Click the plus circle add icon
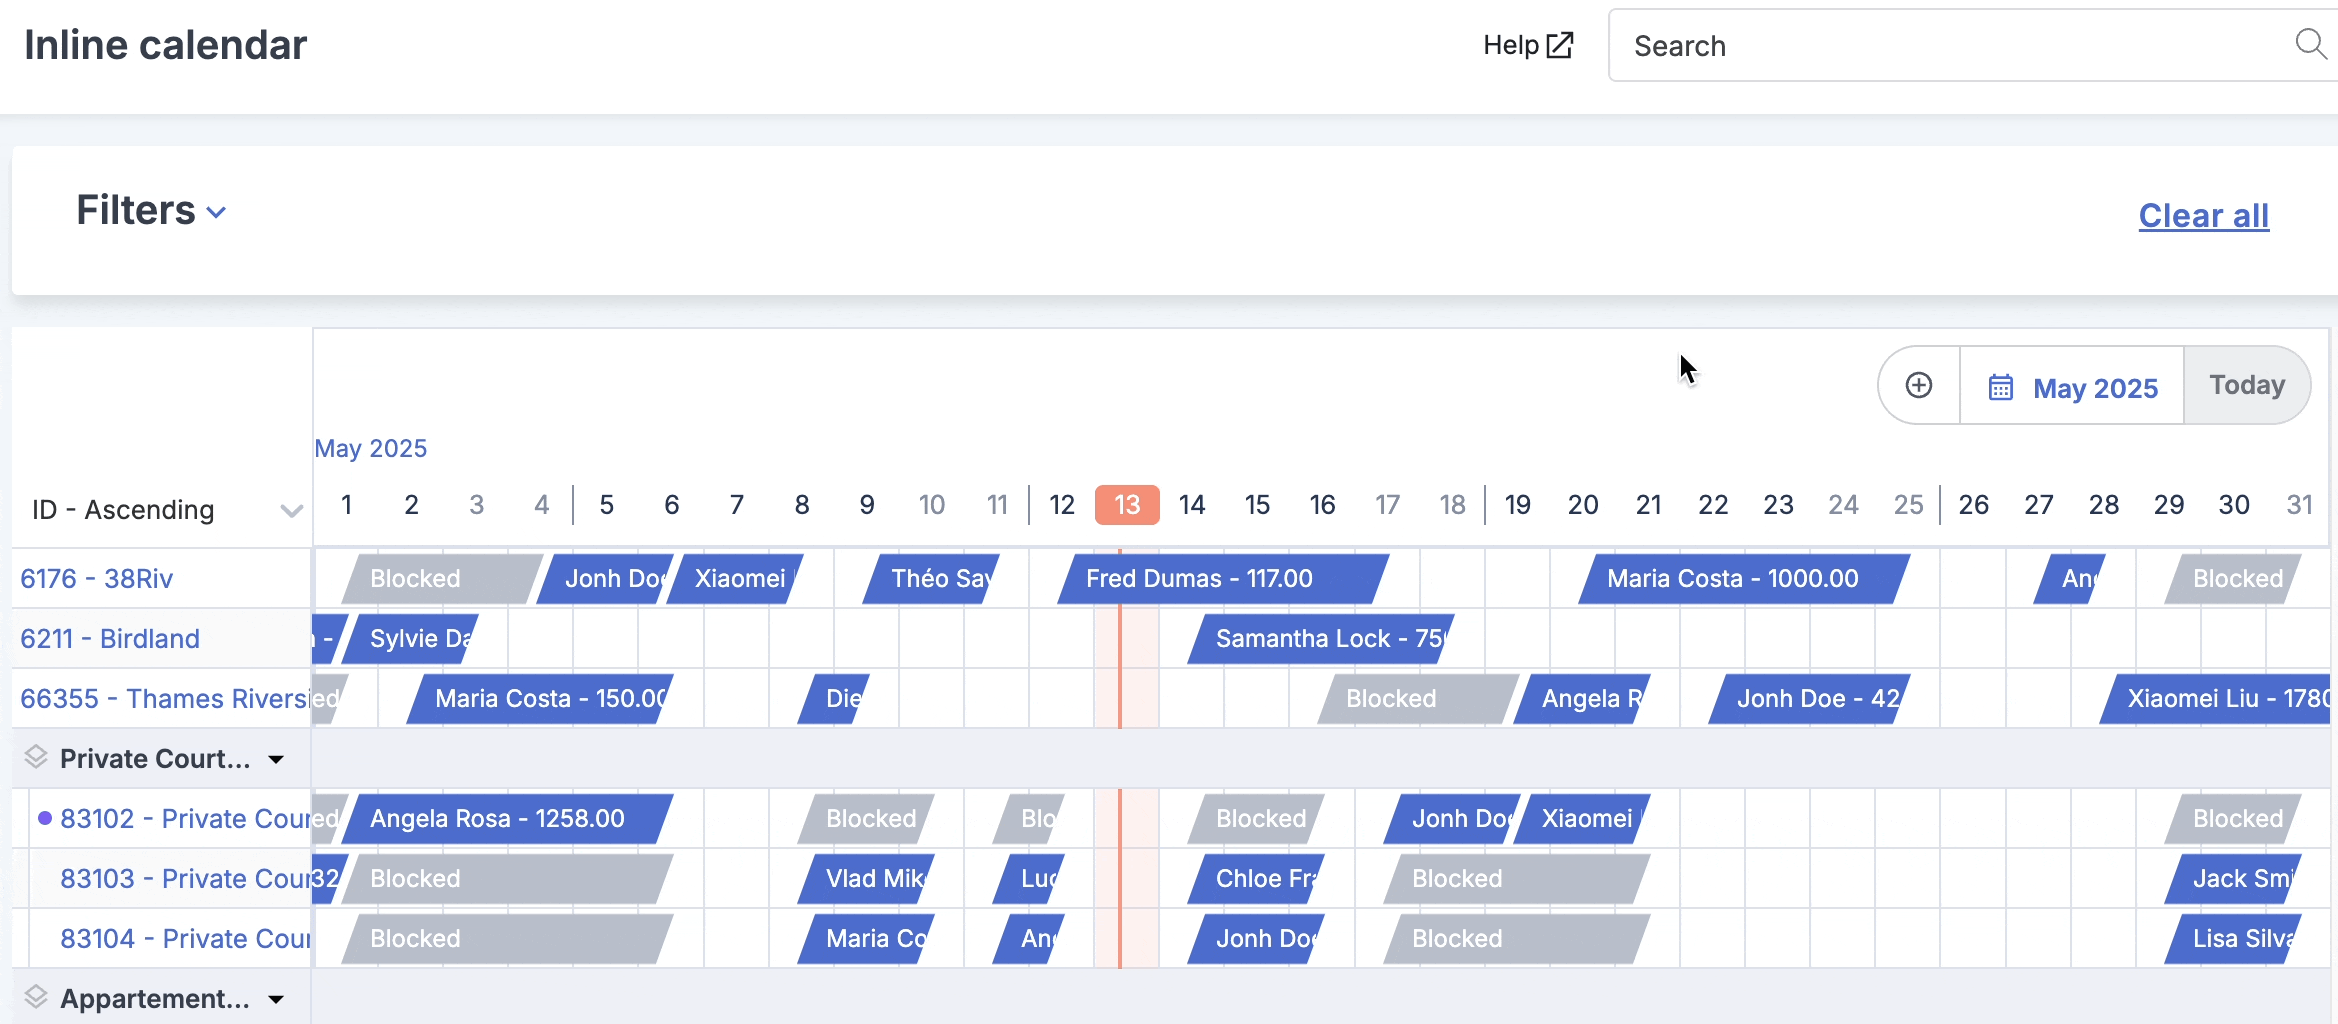The height and width of the screenshot is (1024, 2338). tap(1918, 386)
